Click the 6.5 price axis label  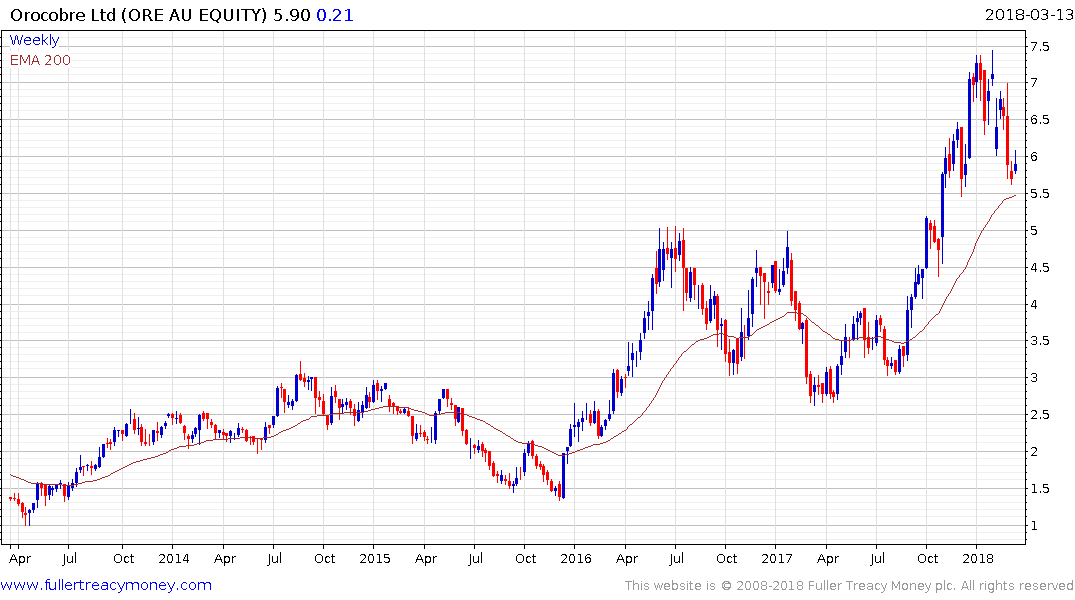point(1039,119)
